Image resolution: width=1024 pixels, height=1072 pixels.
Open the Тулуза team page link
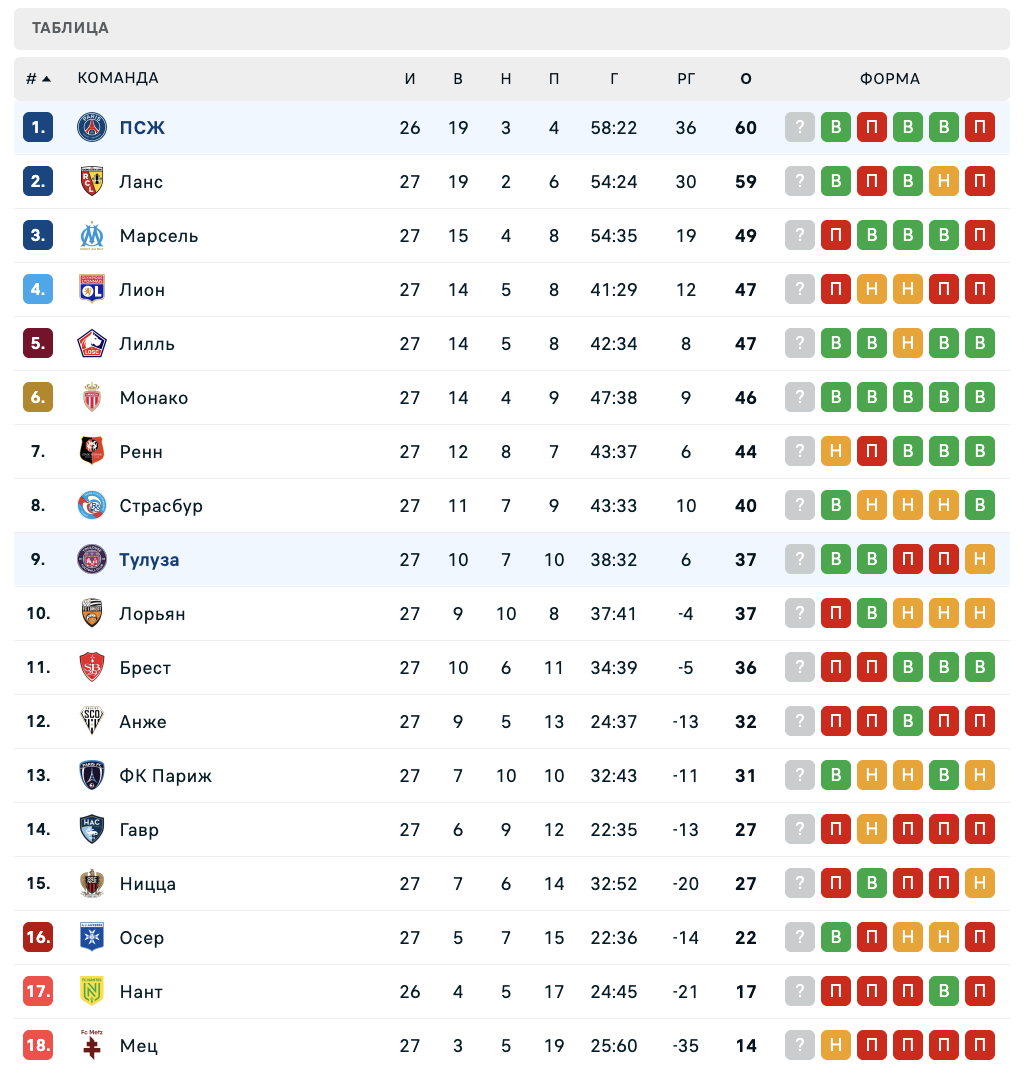[149, 560]
